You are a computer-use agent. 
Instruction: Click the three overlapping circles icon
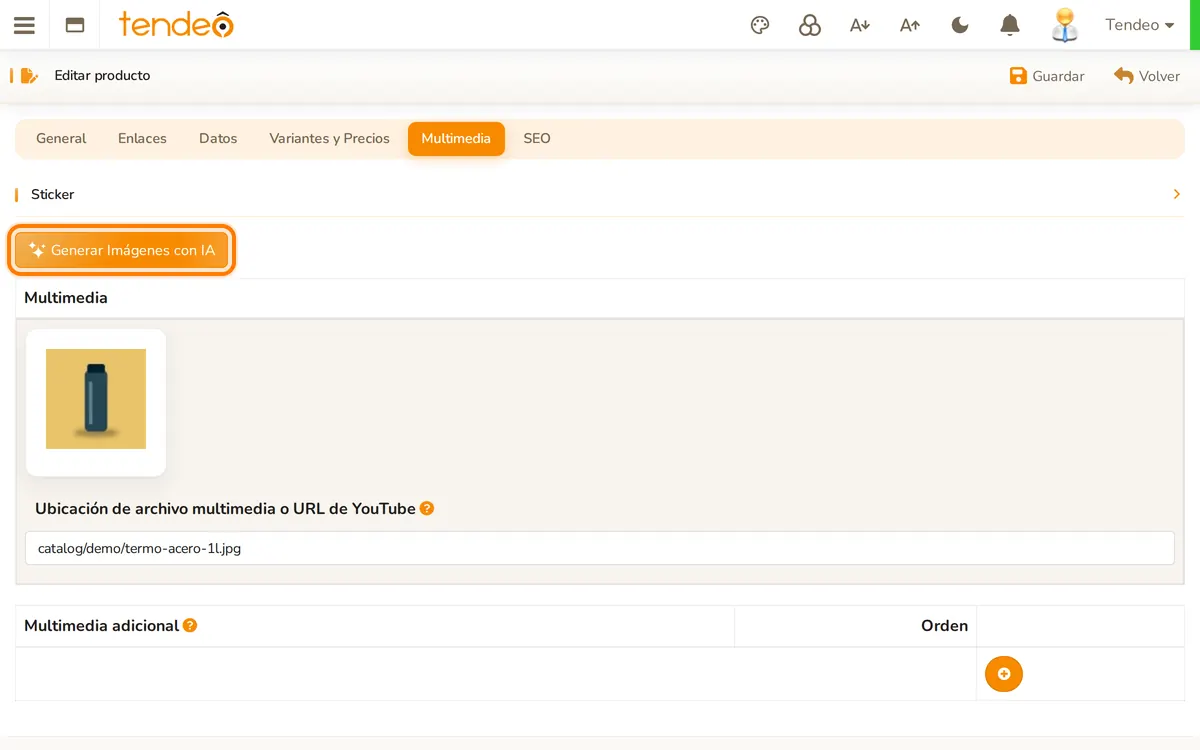pyautogui.click(x=810, y=25)
